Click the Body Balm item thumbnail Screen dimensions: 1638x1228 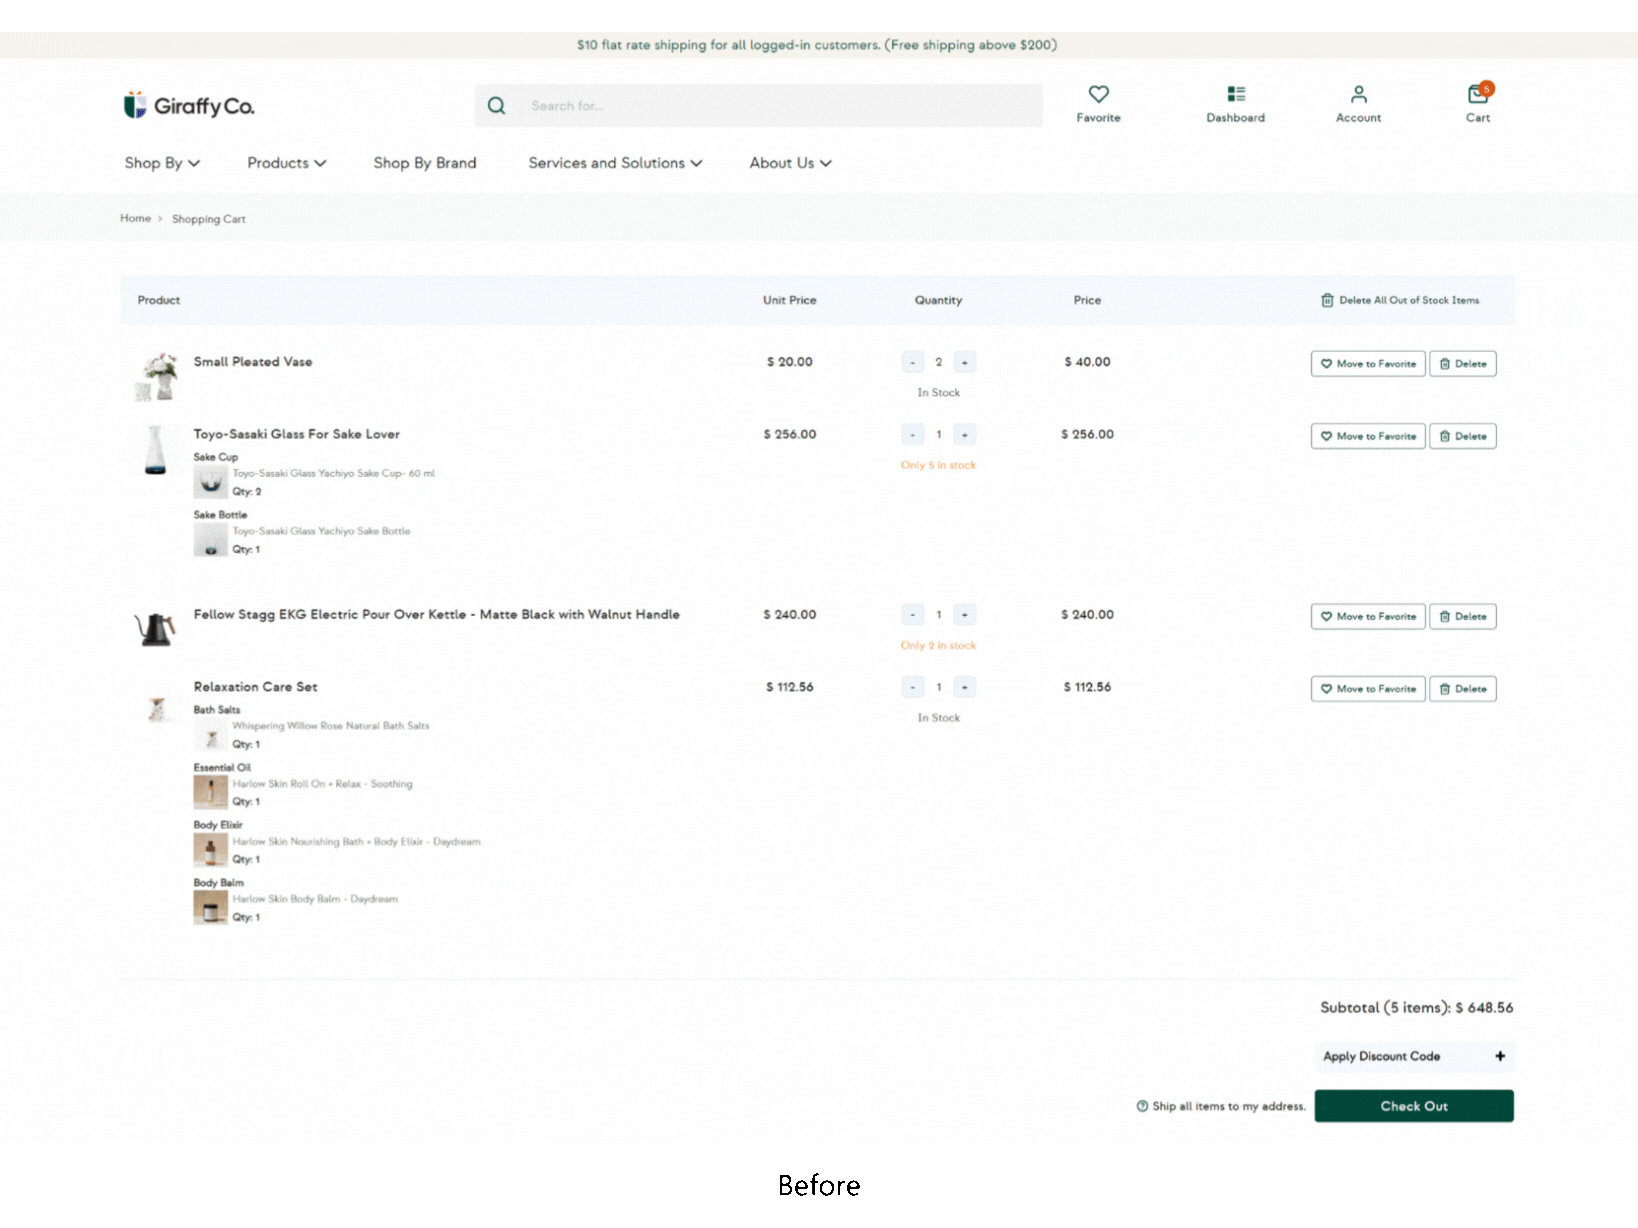coord(210,908)
